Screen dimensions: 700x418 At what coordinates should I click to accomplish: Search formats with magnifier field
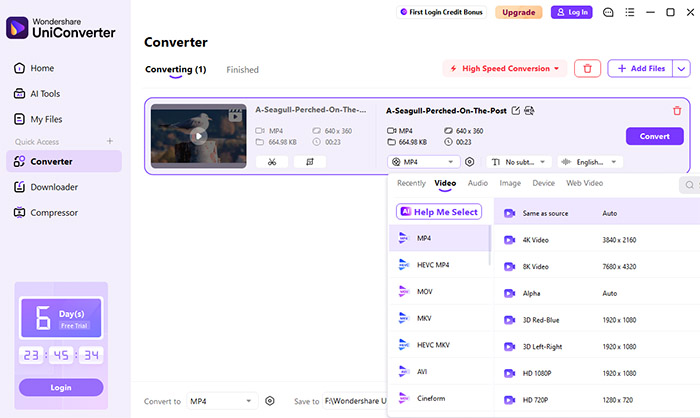tap(690, 184)
